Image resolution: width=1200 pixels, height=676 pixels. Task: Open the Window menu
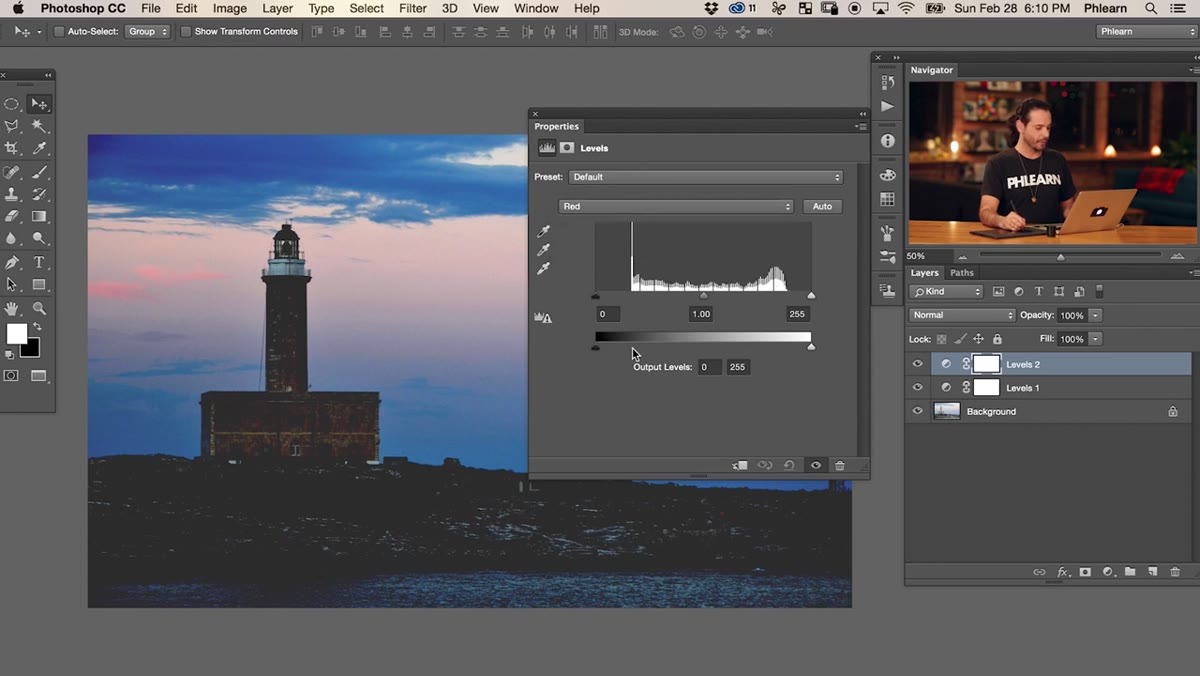(x=536, y=8)
